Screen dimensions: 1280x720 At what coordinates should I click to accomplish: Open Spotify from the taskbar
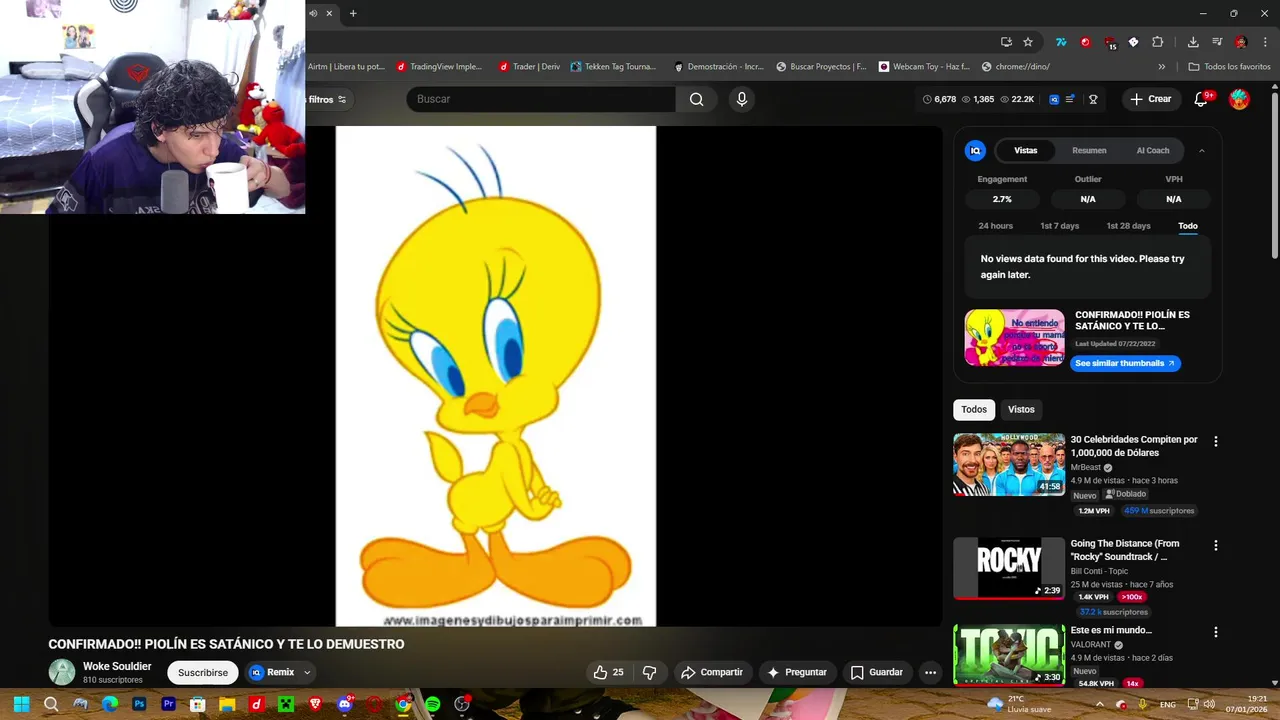[x=432, y=704]
